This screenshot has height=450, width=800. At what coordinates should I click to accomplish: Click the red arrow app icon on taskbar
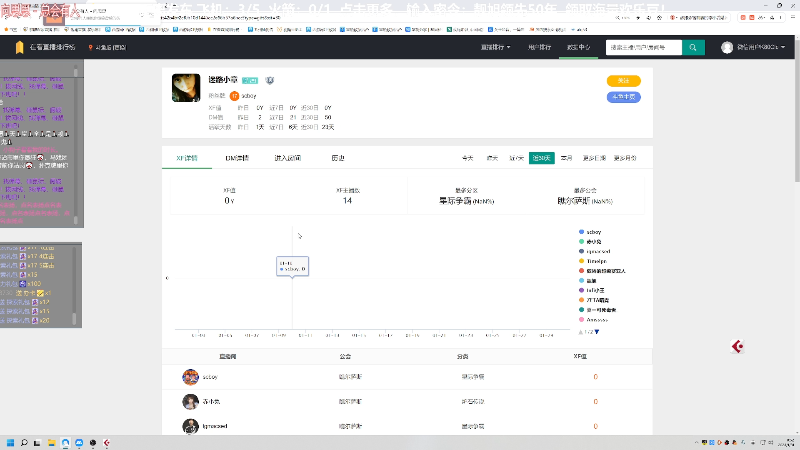[106, 443]
